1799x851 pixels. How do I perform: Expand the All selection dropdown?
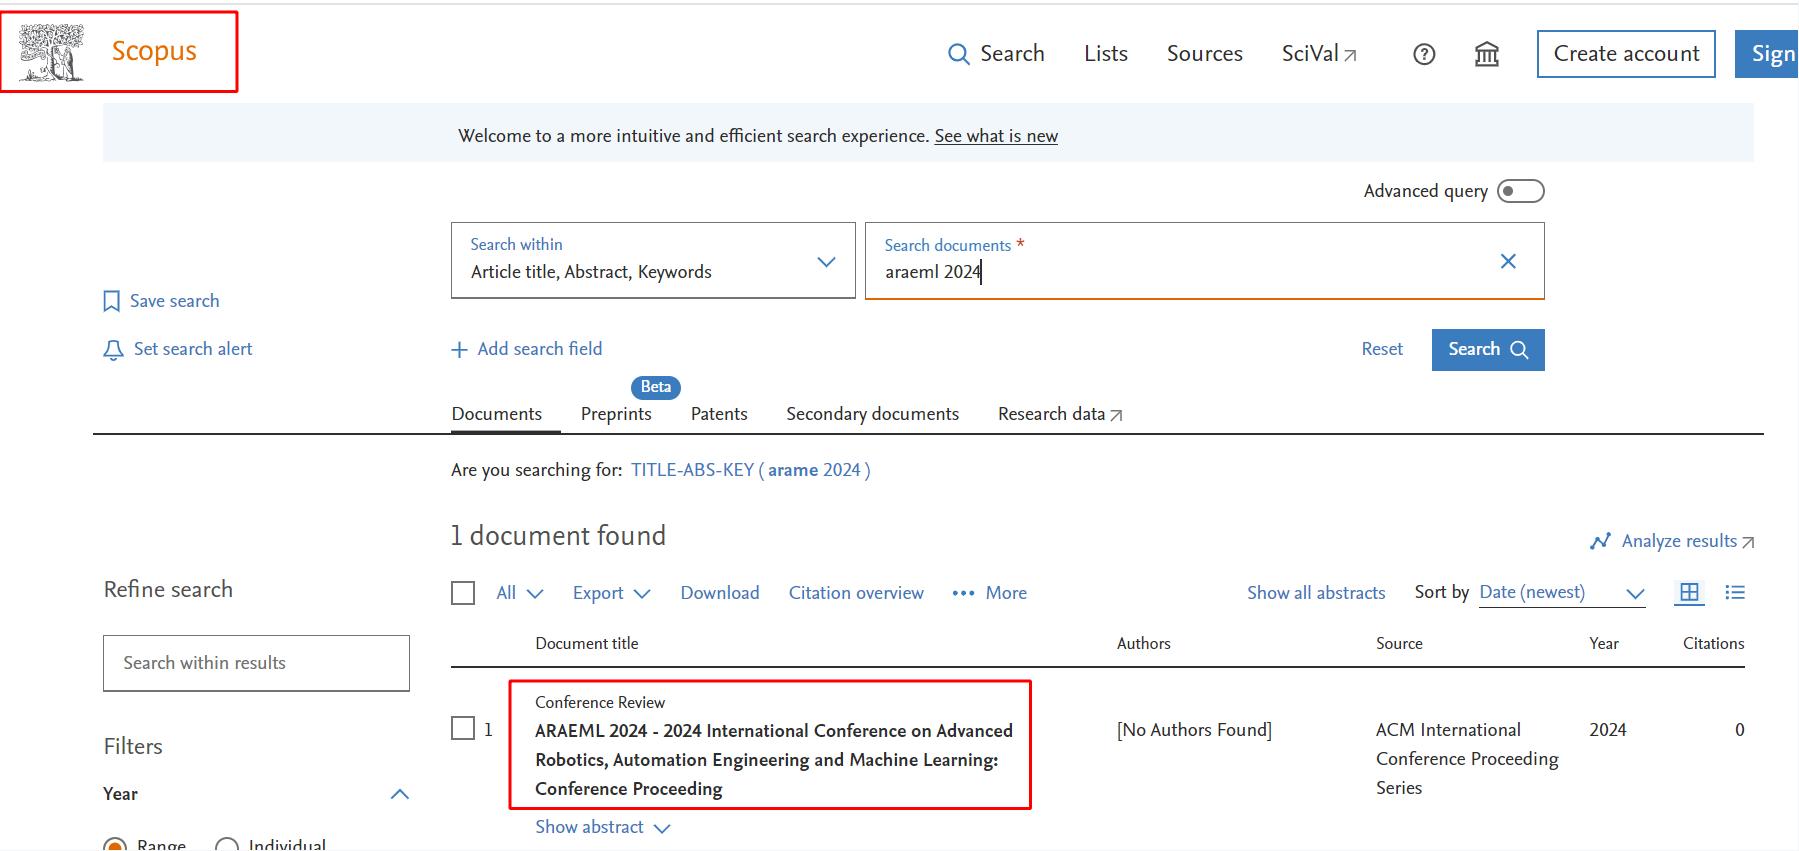[520, 593]
